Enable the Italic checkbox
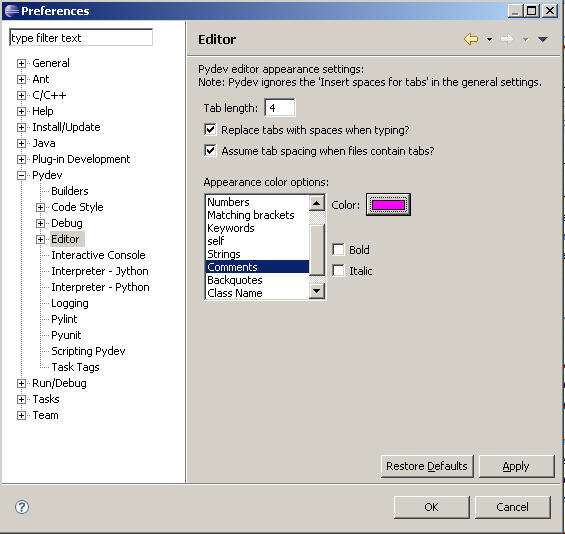The width and height of the screenshot is (565, 534). [338, 271]
